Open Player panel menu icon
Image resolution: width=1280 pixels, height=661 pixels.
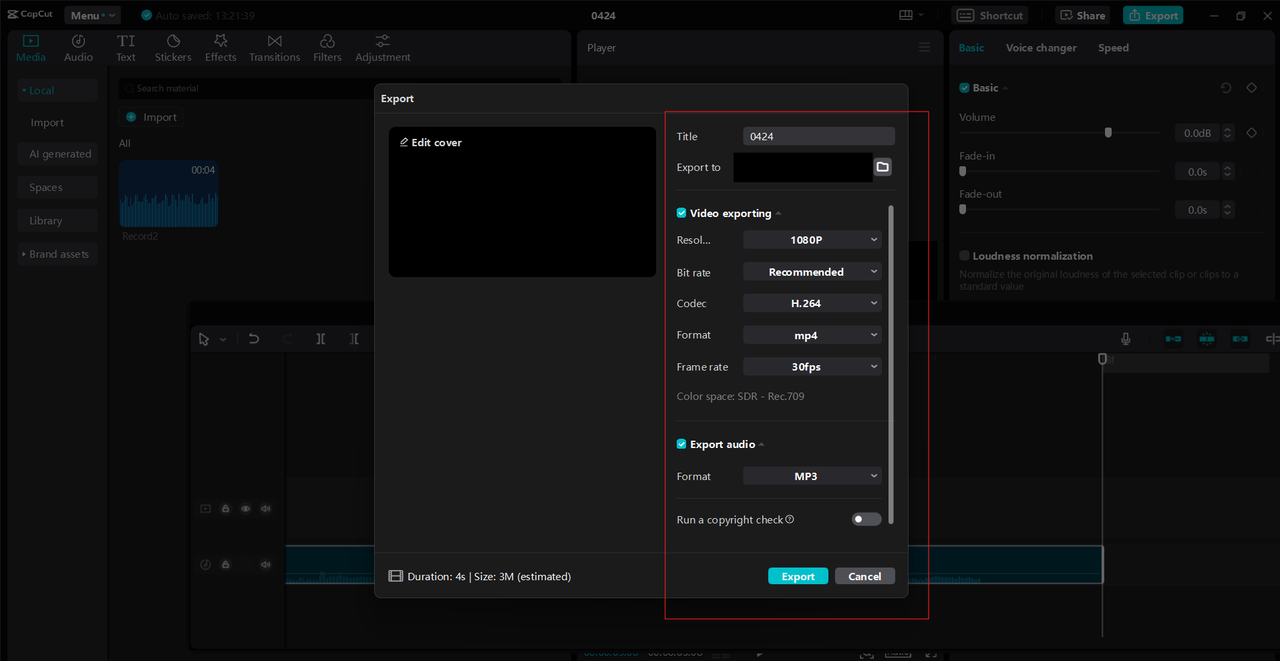click(x=924, y=48)
